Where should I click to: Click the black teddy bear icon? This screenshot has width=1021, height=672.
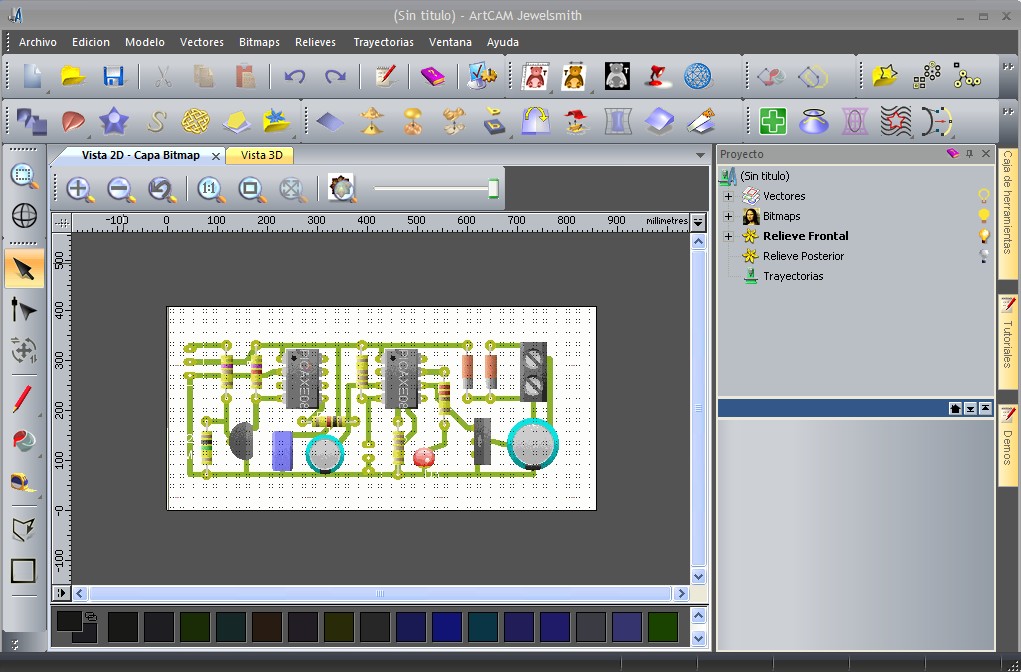click(617, 76)
